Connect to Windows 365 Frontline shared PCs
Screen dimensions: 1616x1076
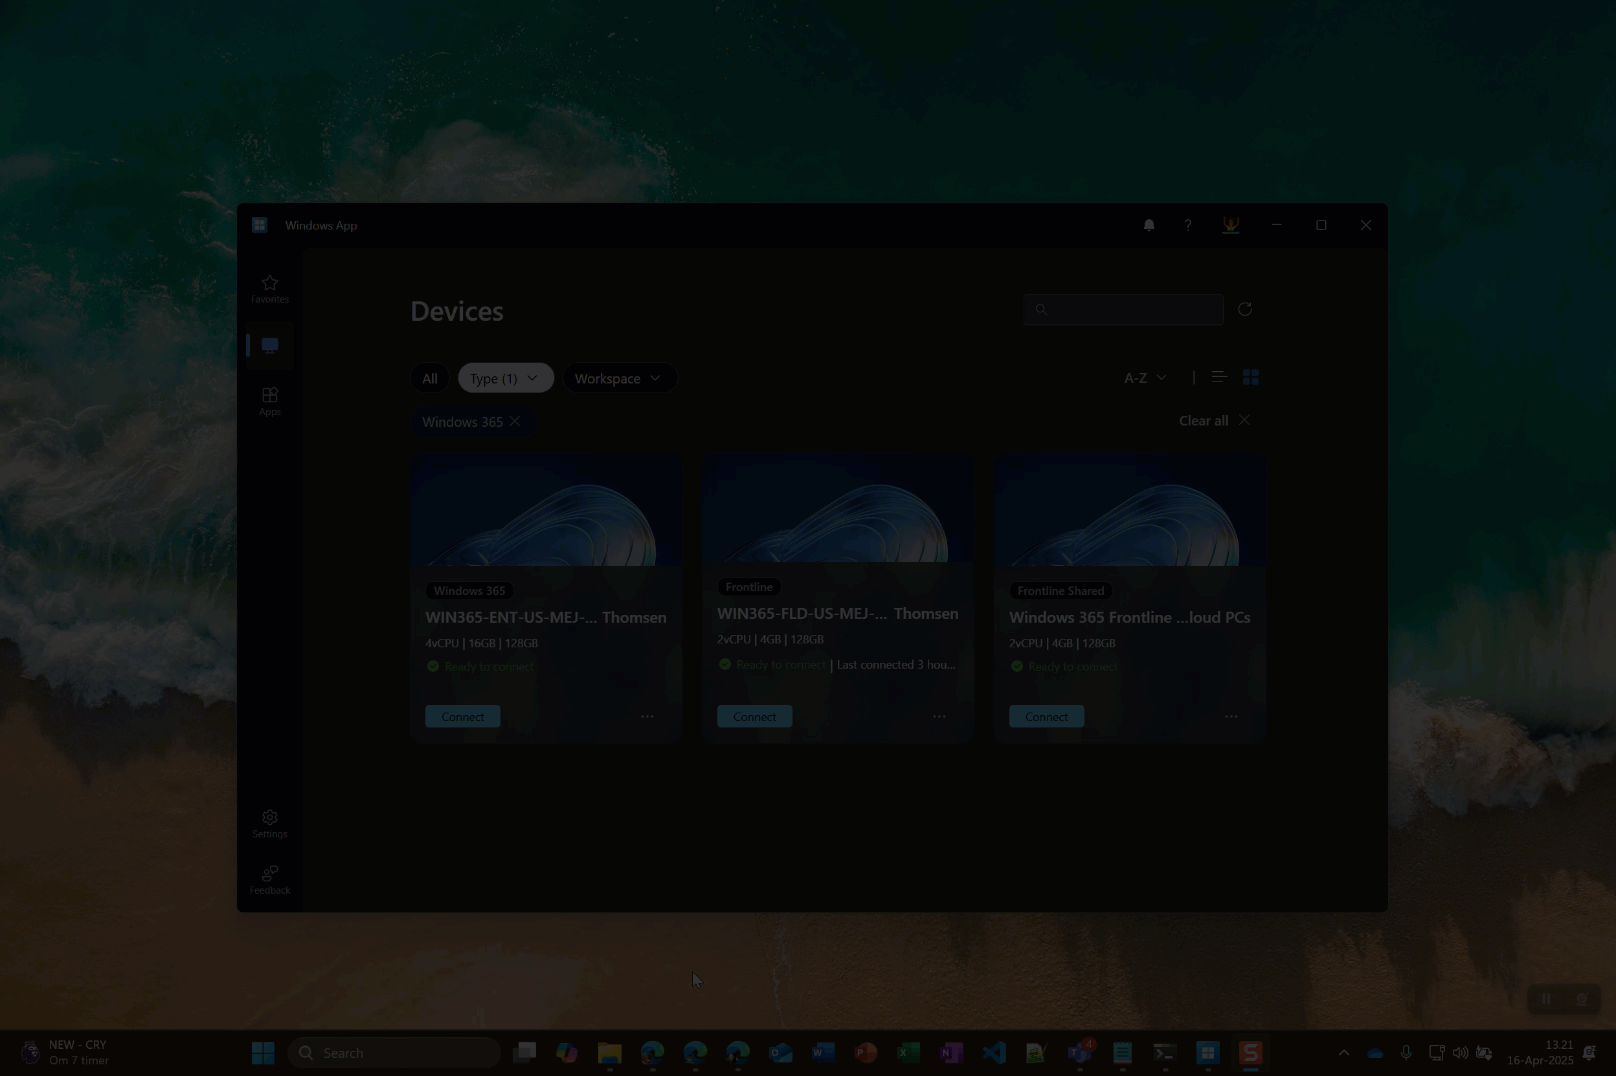click(x=1047, y=717)
